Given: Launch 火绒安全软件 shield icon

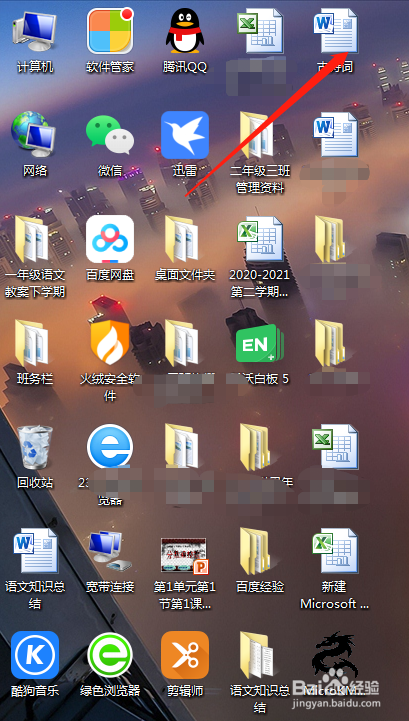Looking at the screenshot, I should [x=110, y=343].
